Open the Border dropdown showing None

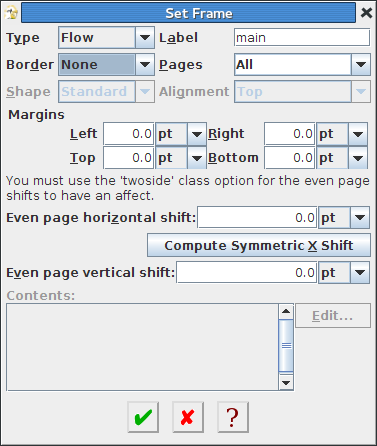tap(106, 65)
